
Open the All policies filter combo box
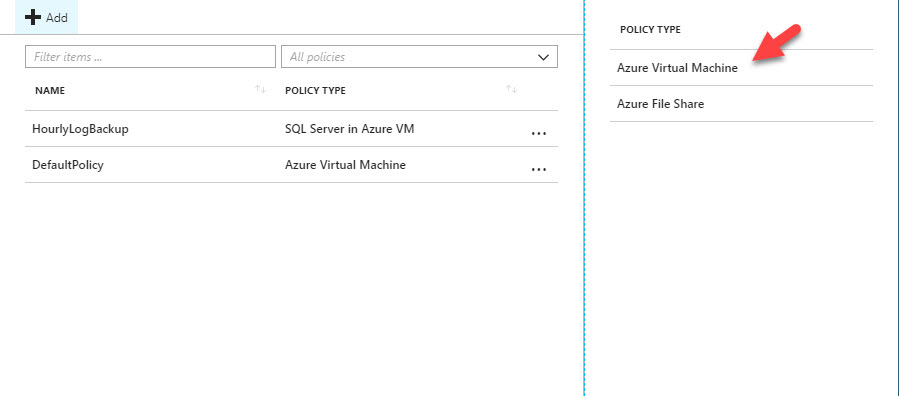click(419, 57)
